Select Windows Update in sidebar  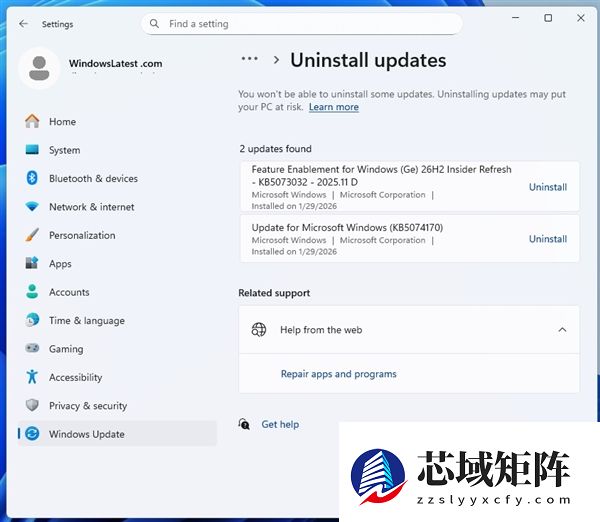coord(117,434)
